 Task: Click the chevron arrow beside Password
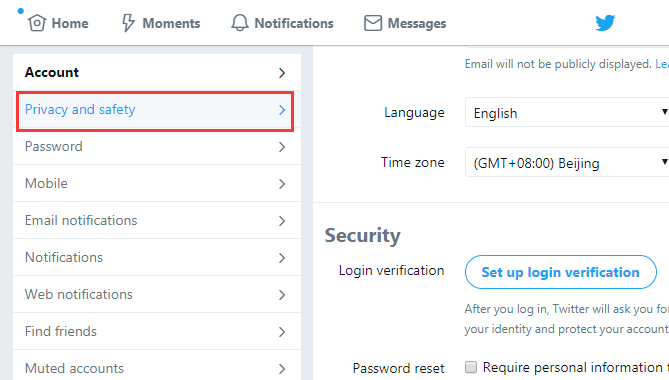(x=282, y=147)
